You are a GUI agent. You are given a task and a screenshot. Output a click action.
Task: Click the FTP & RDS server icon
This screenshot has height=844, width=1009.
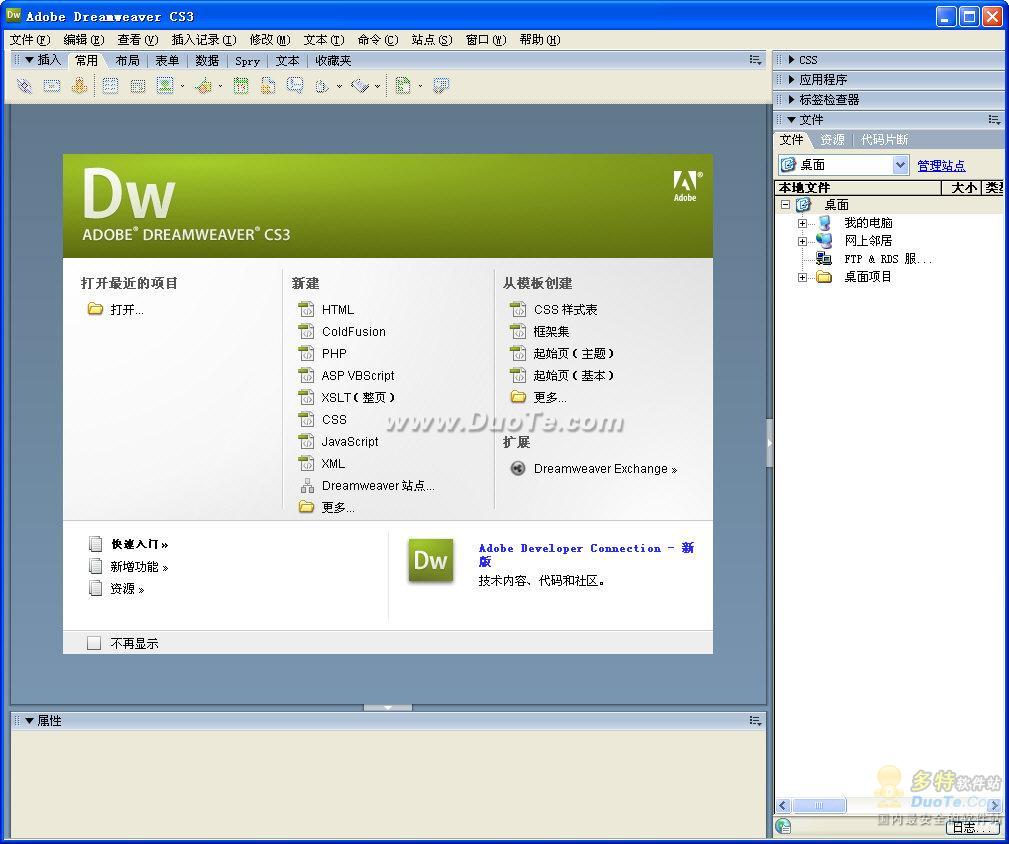point(824,259)
